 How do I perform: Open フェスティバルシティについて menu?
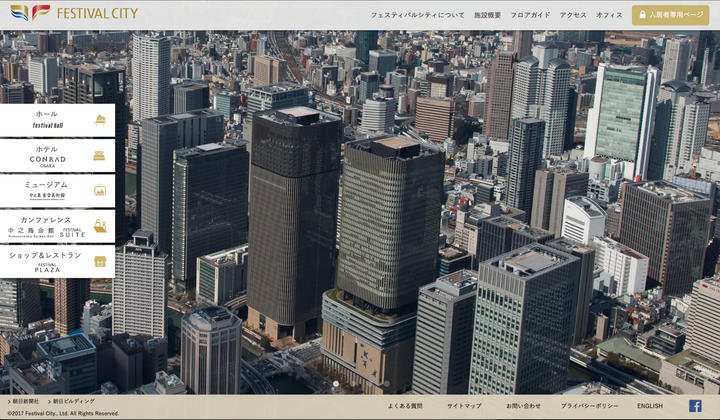417,15
